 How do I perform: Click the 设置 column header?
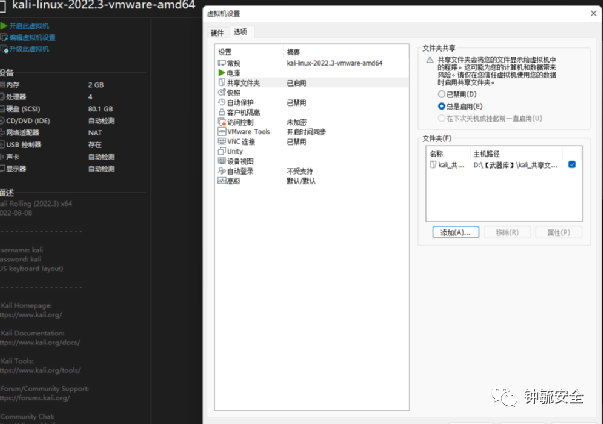click(x=225, y=52)
